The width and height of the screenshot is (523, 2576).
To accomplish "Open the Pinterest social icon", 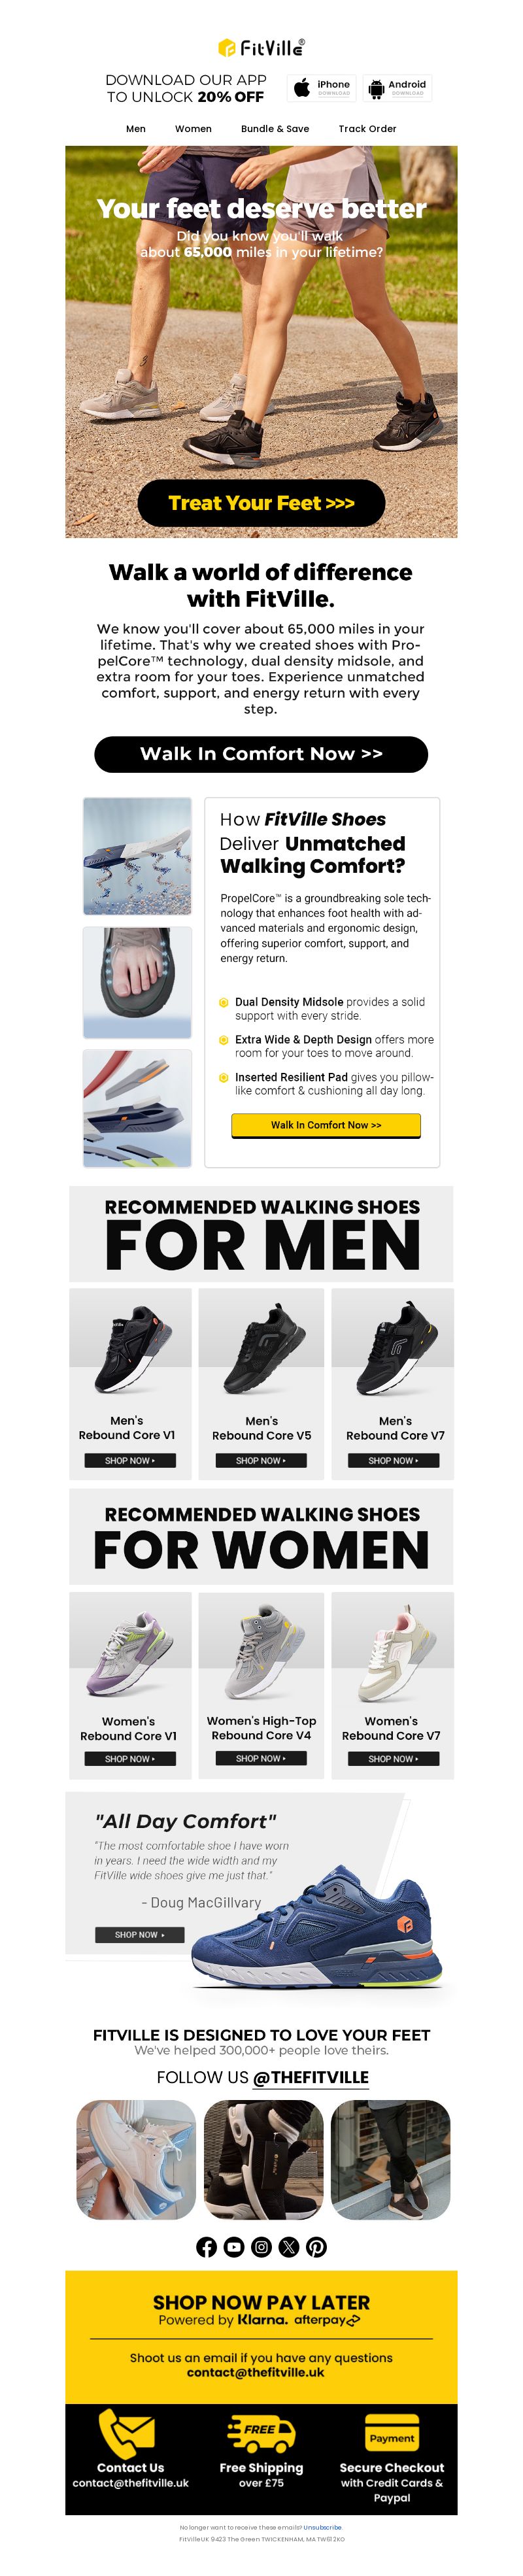I will coord(316,2247).
